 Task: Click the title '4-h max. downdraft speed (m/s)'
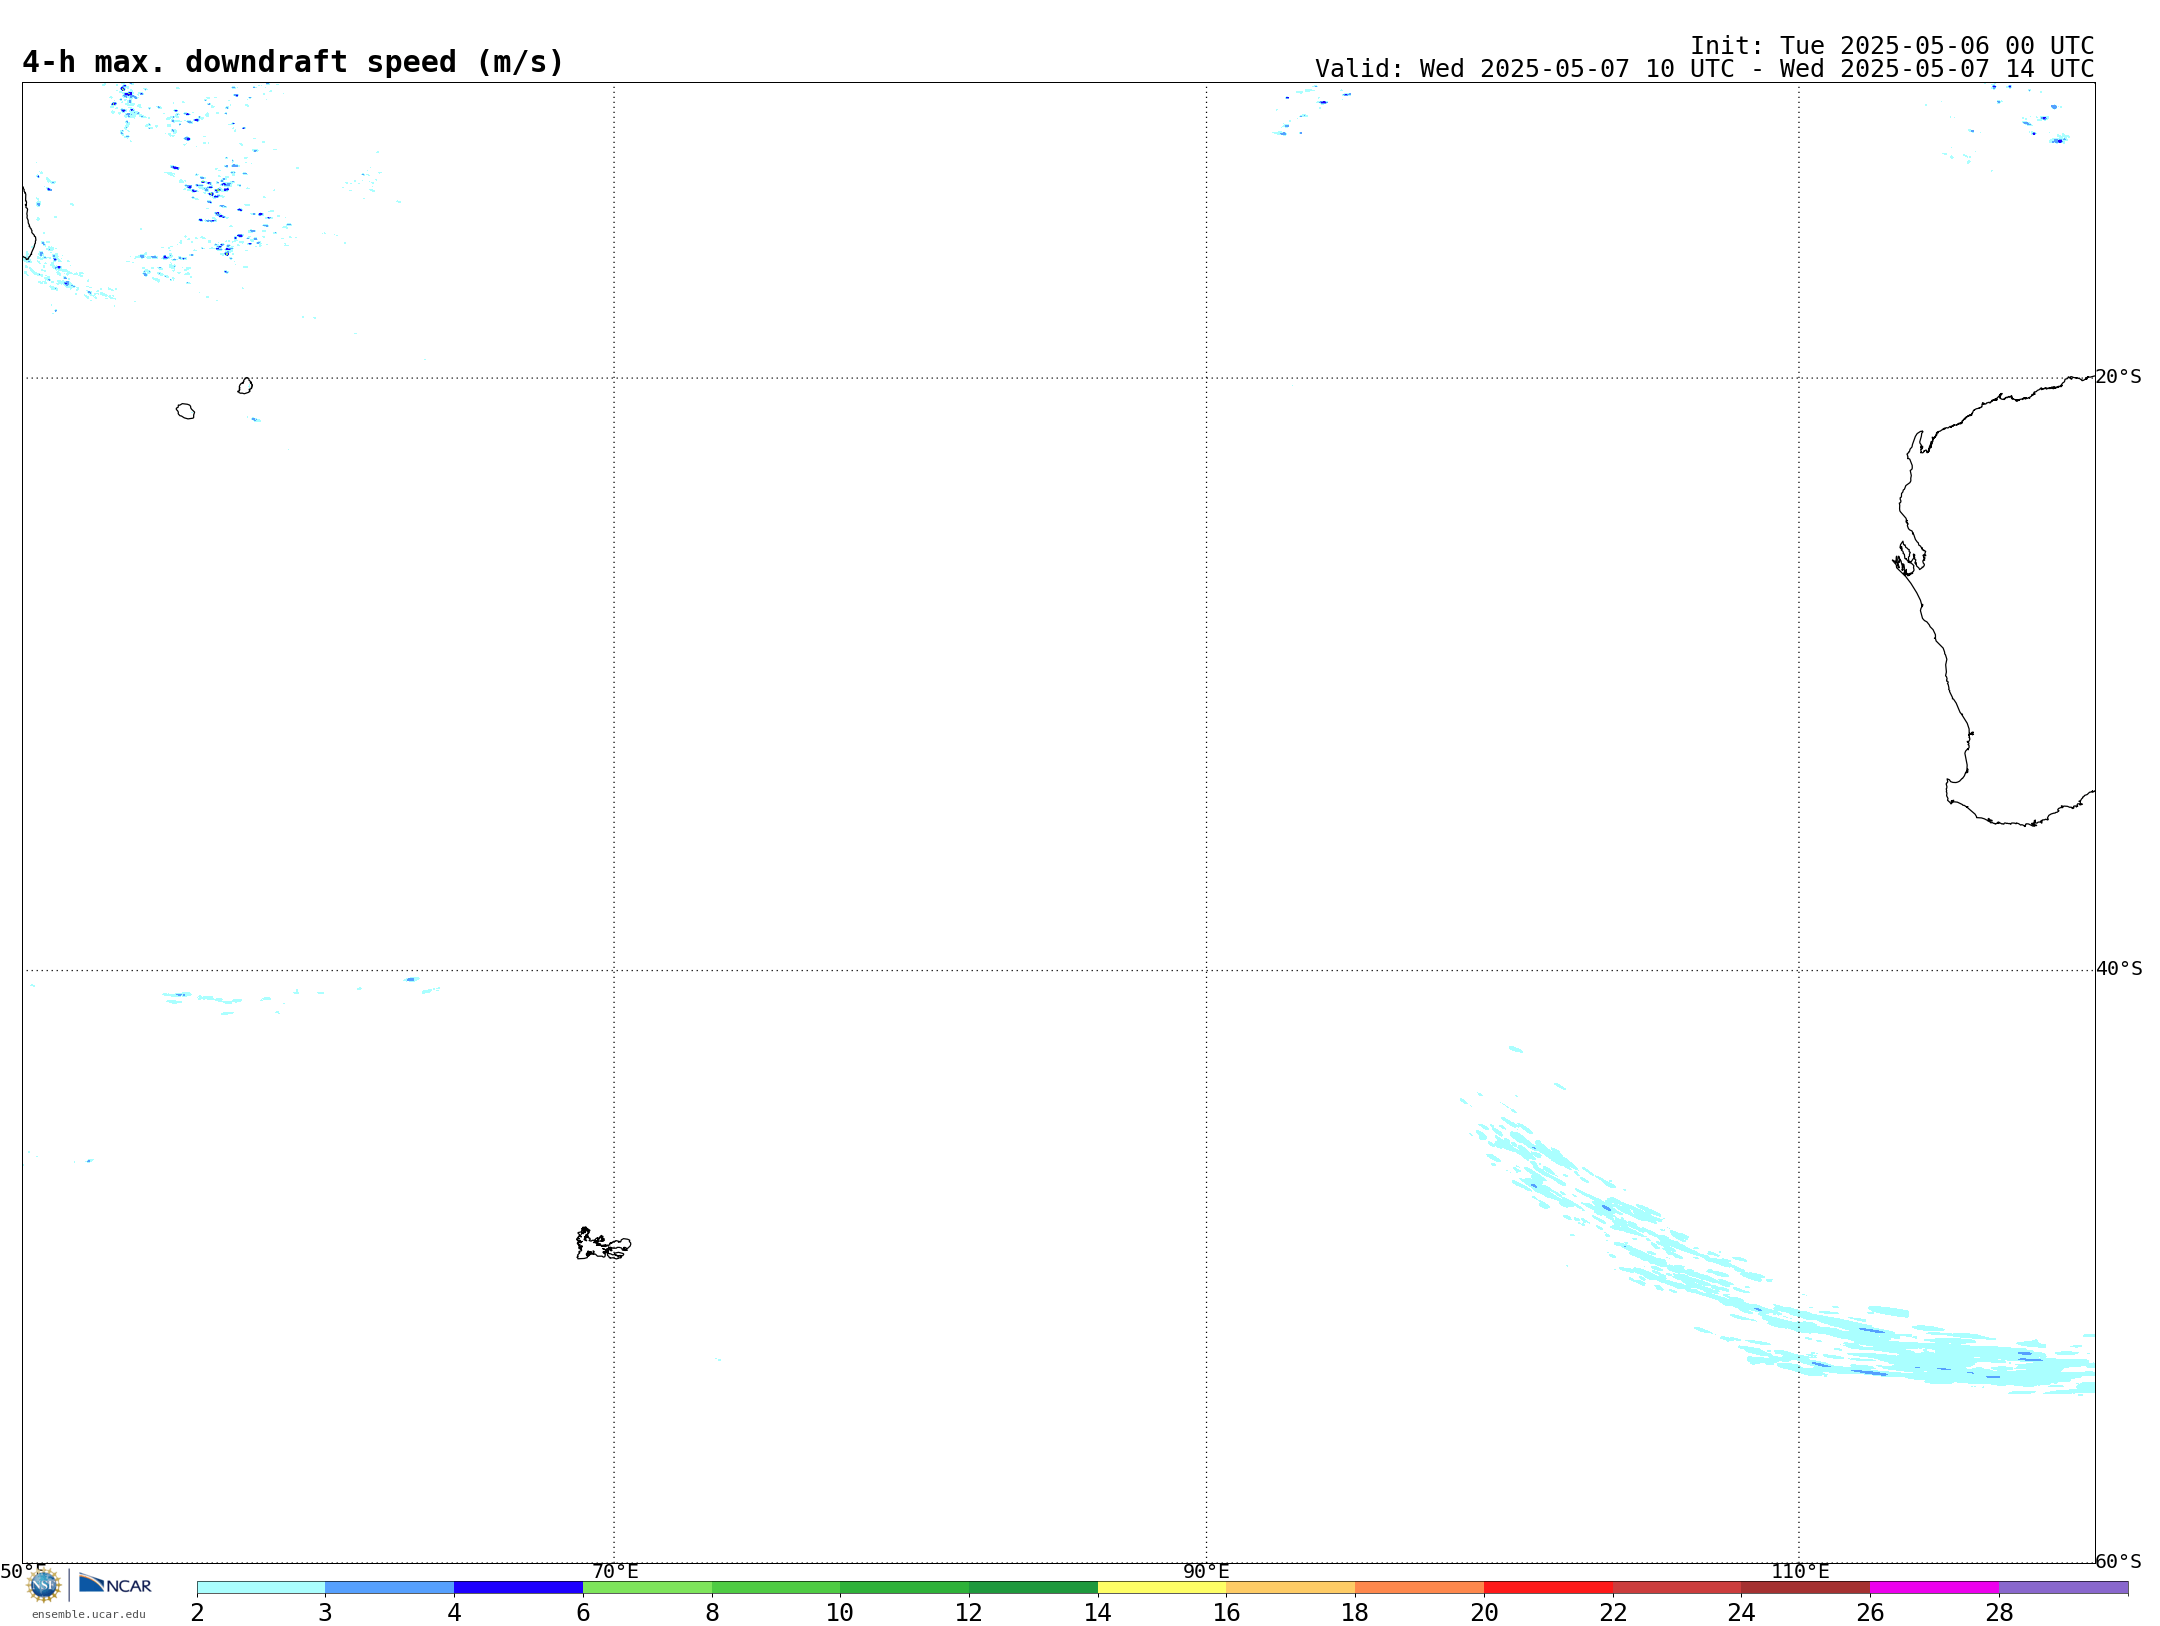(x=293, y=62)
